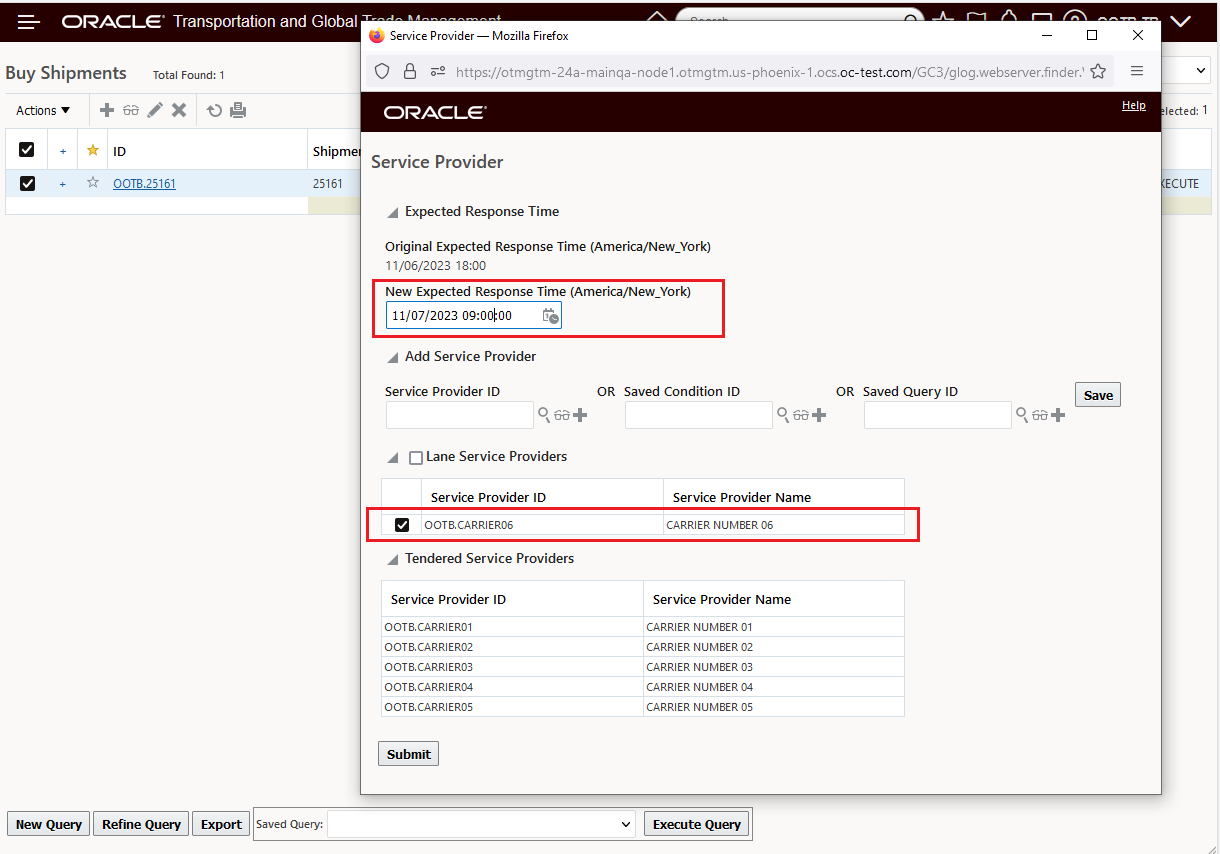Expand the plus in shipment OOTB.25161 row
Image resolution: width=1220 pixels, height=854 pixels.
(x=62, y=184)
